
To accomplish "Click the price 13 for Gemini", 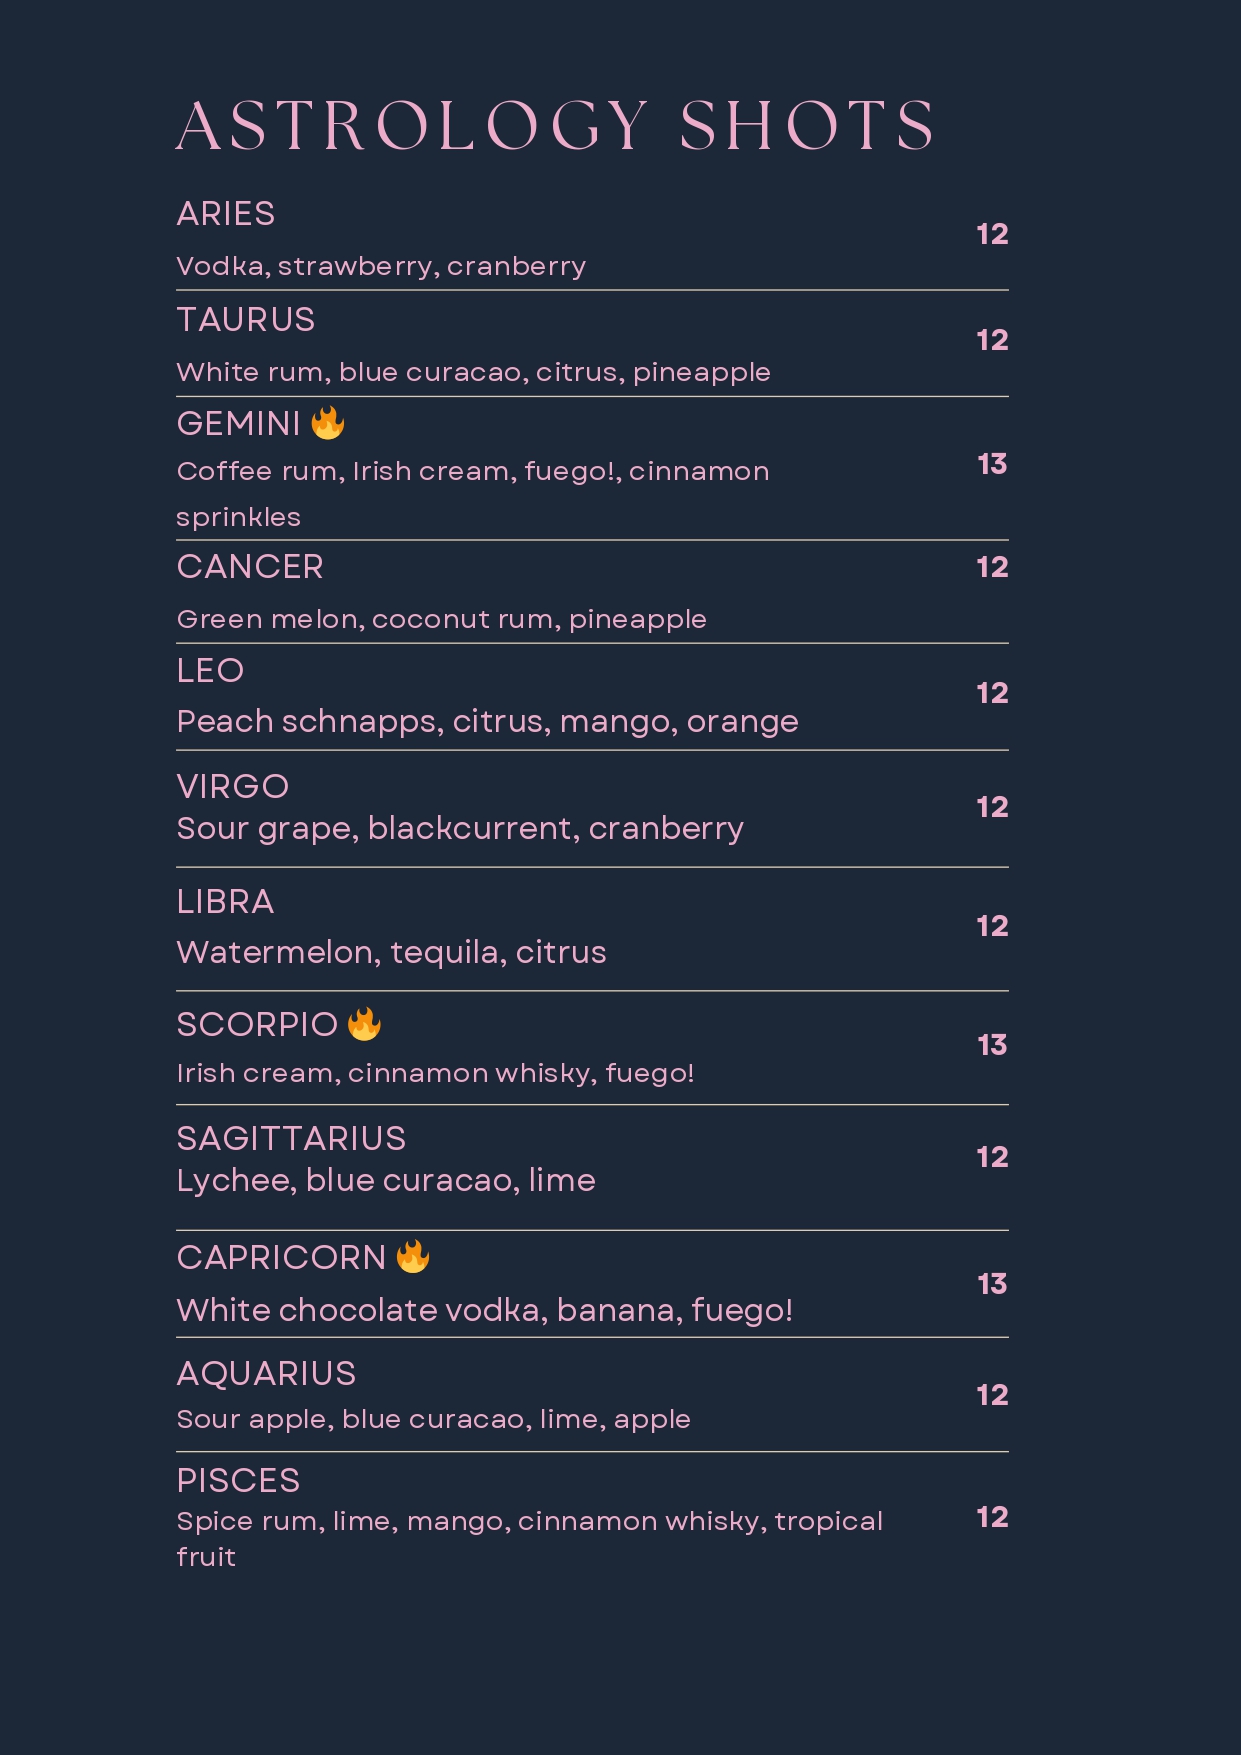I will click(x=992, y=464).
